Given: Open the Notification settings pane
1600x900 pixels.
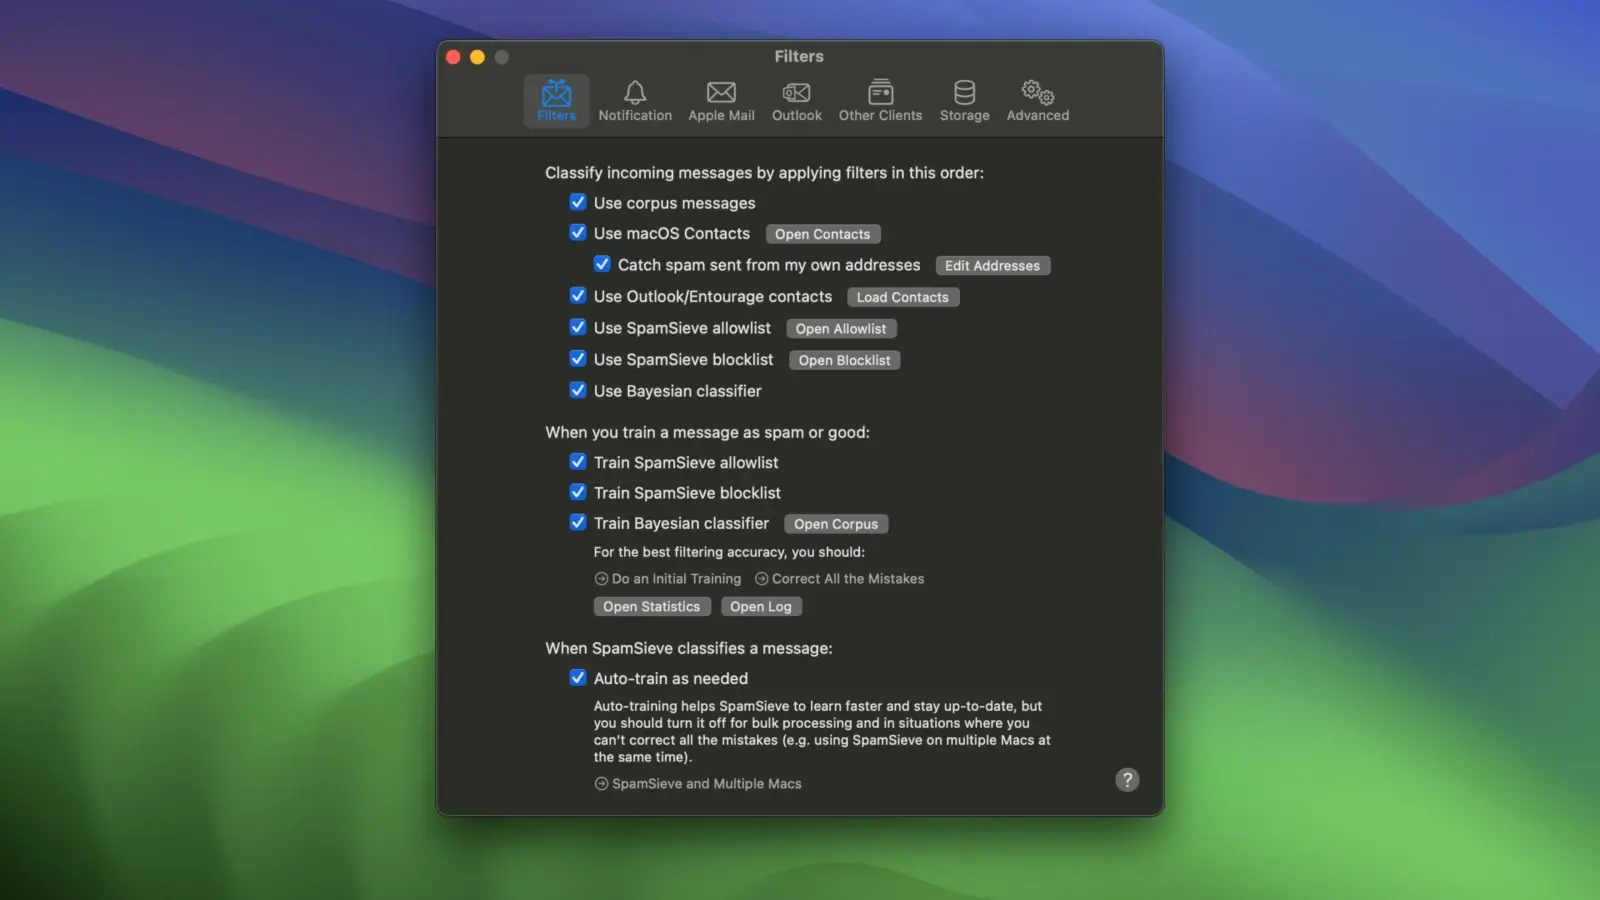Looking at the screenshot, I should [x=635, y=100].
